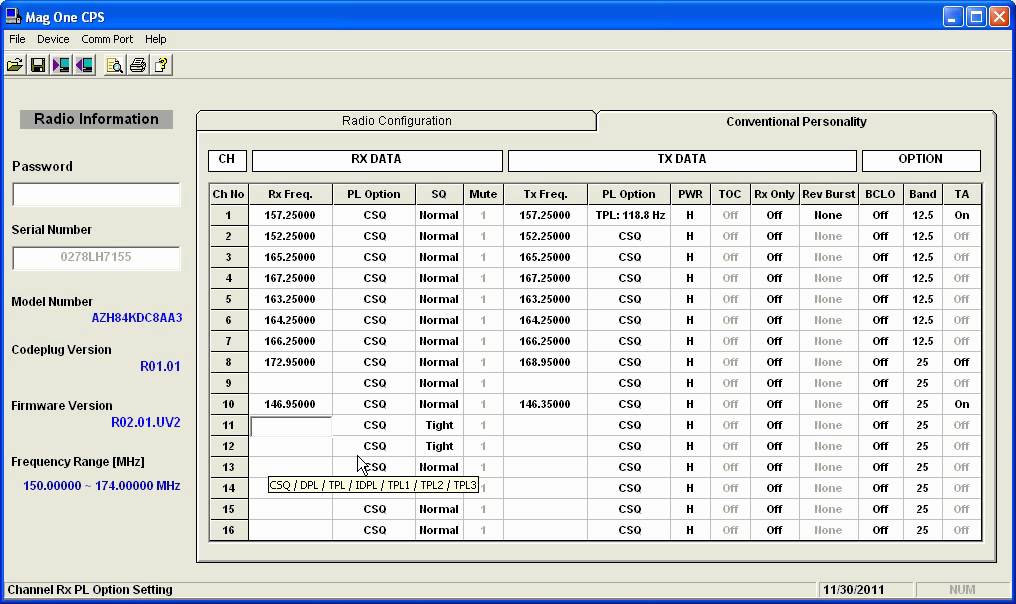Click the Radio Information heading
Viewport: 1016px width, 604px height.
pos(96,119)
